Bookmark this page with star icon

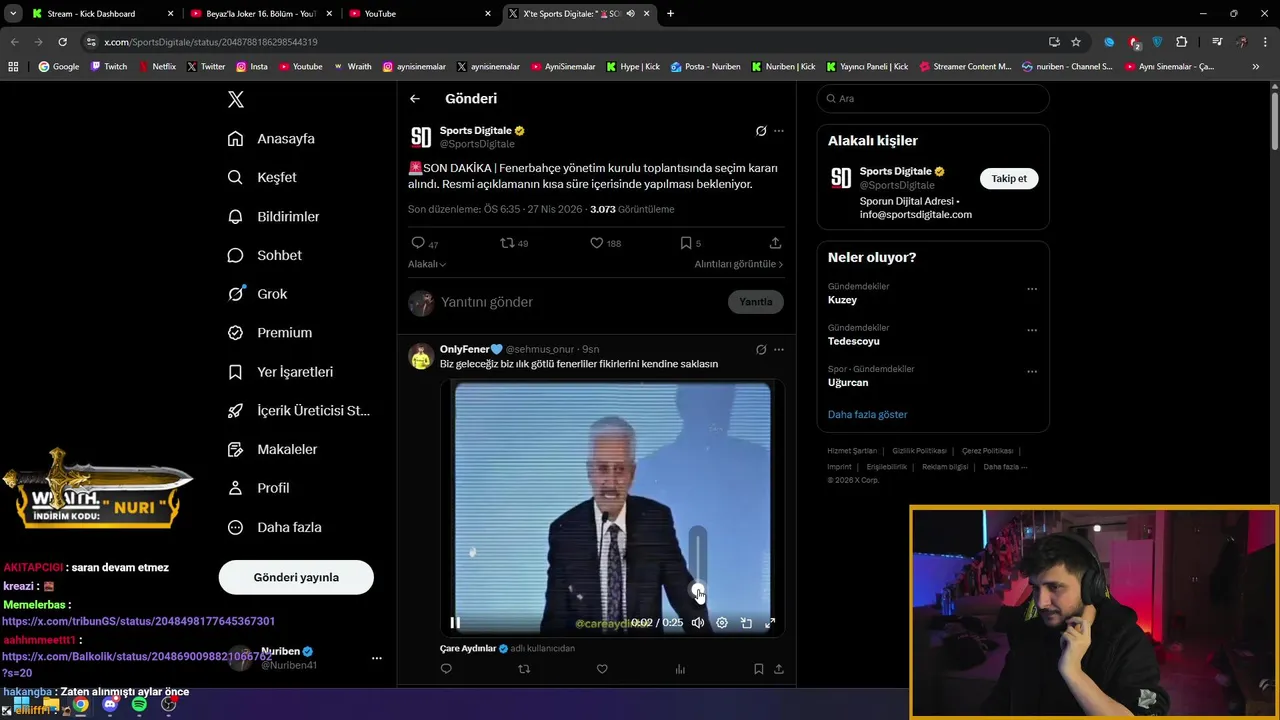click(x=1076, y=42)
